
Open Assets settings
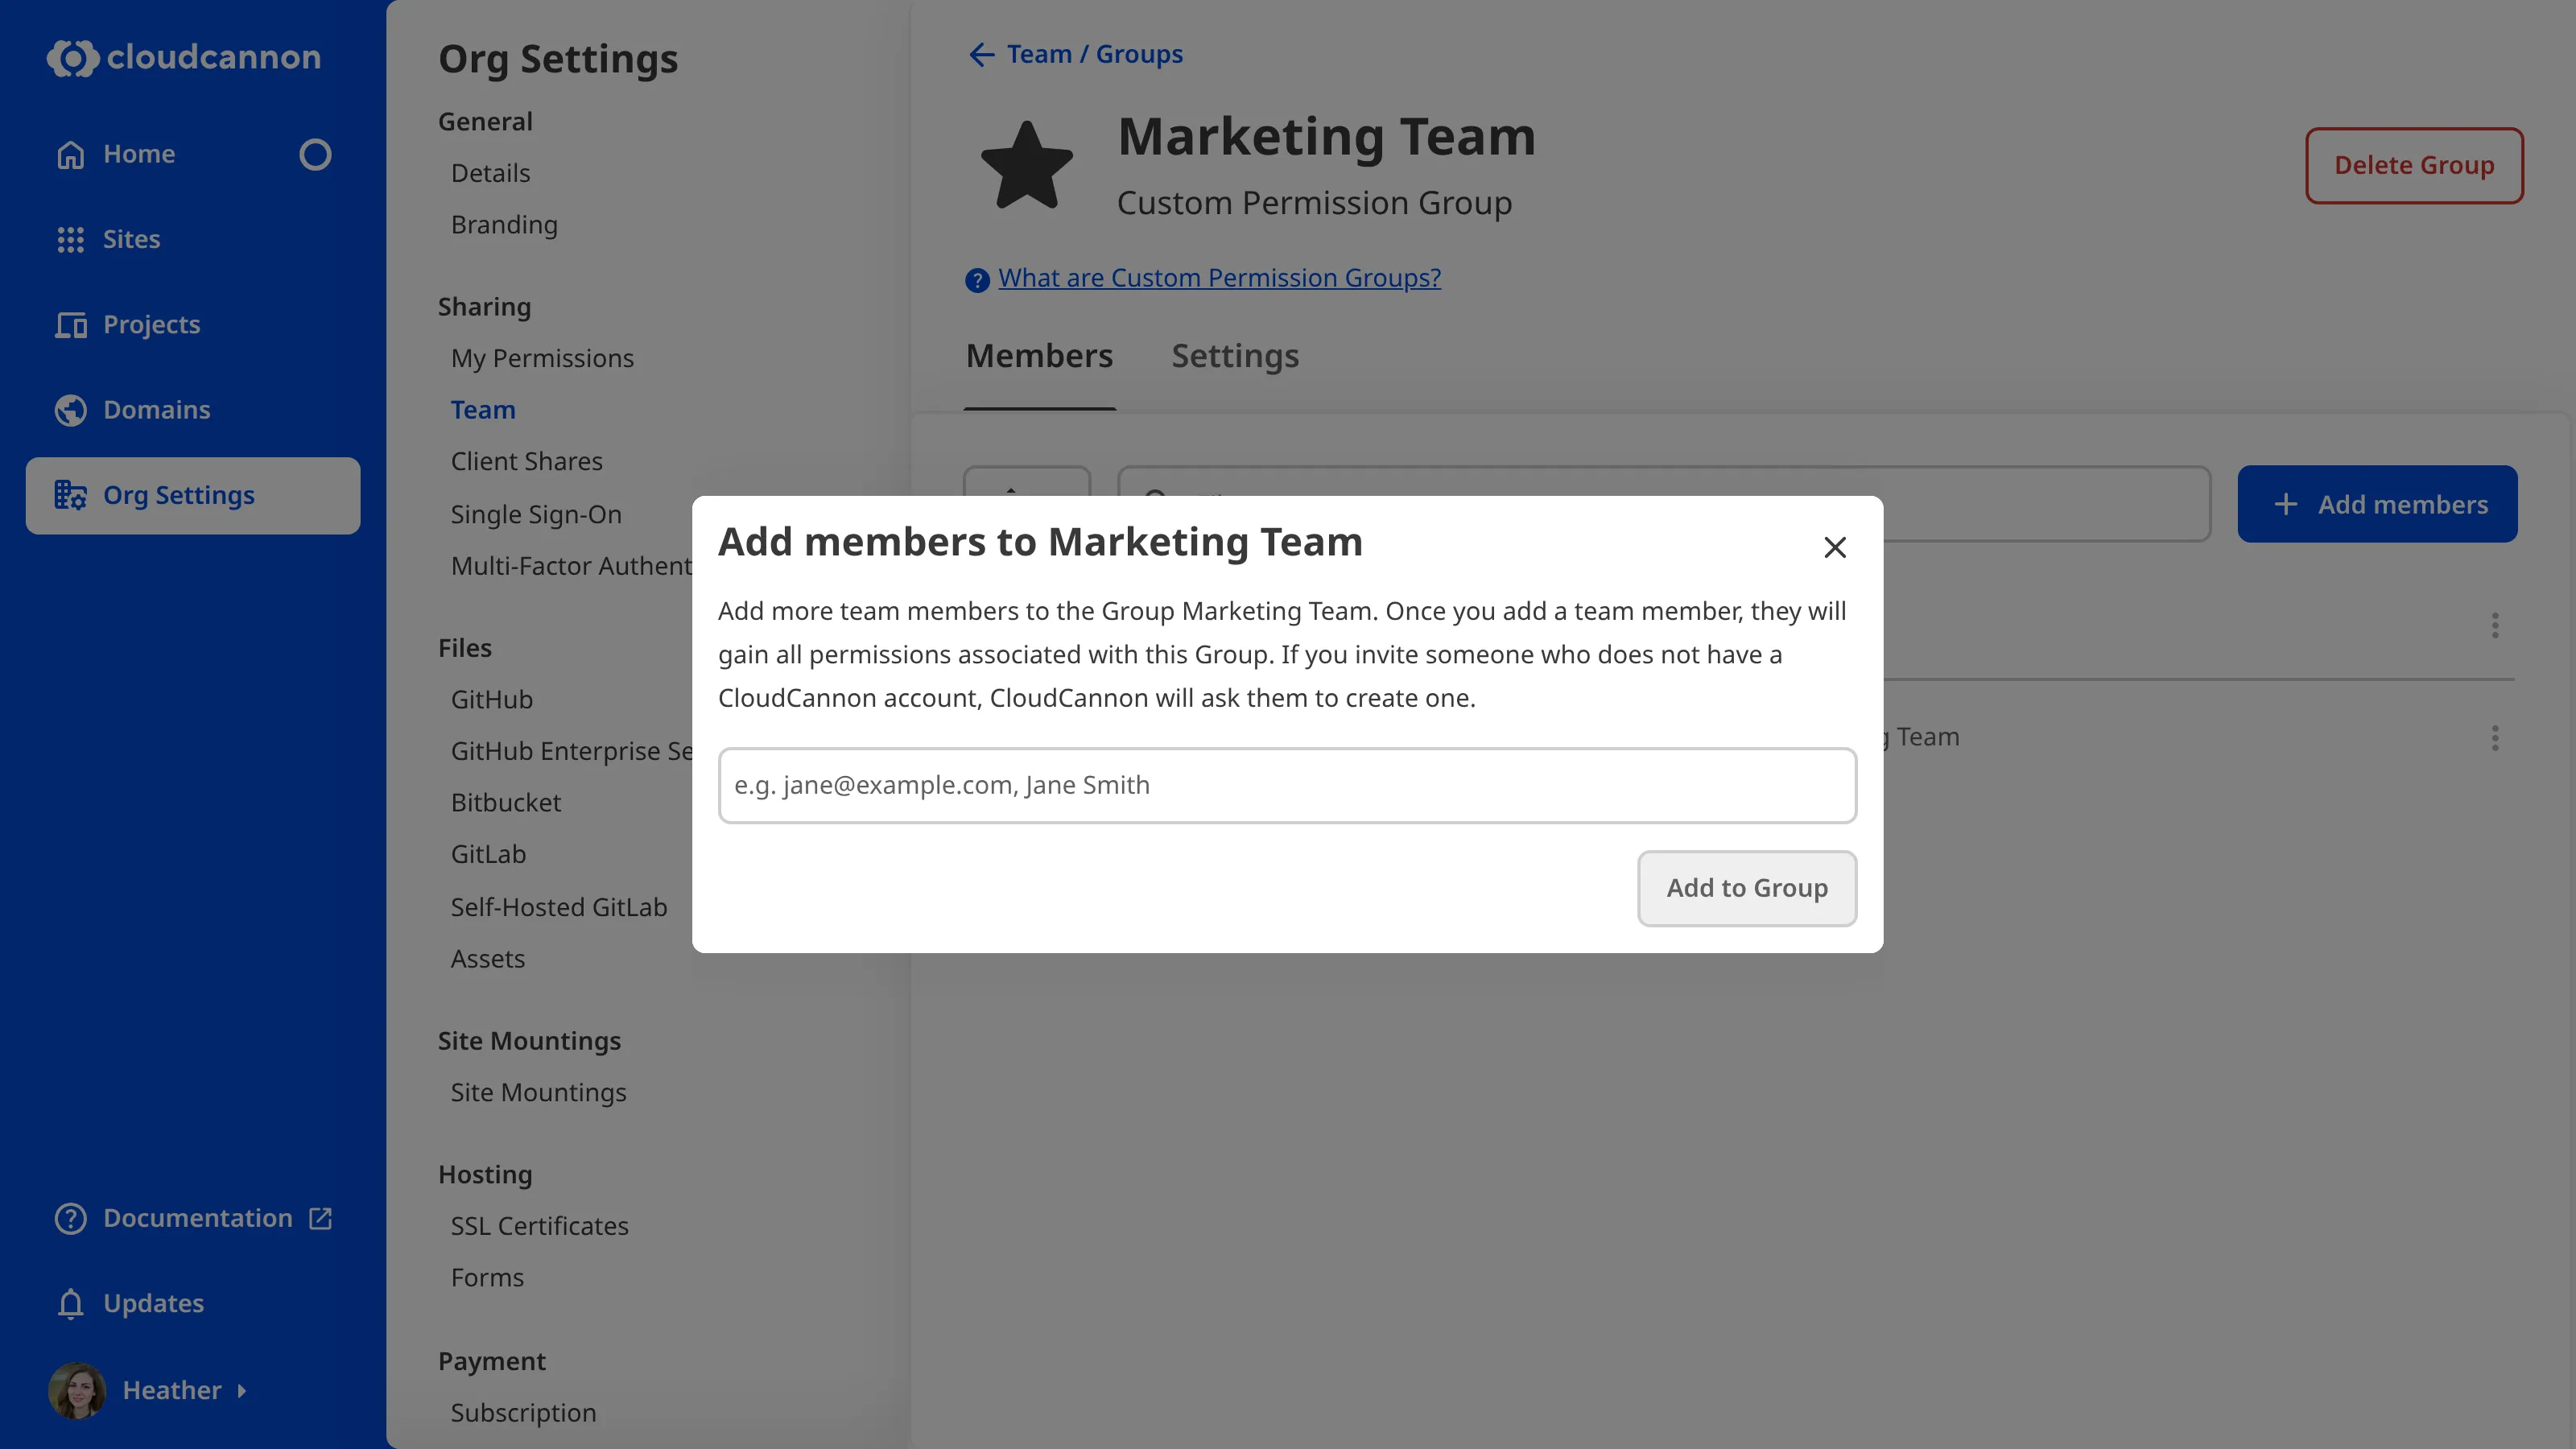pos(487,958)
